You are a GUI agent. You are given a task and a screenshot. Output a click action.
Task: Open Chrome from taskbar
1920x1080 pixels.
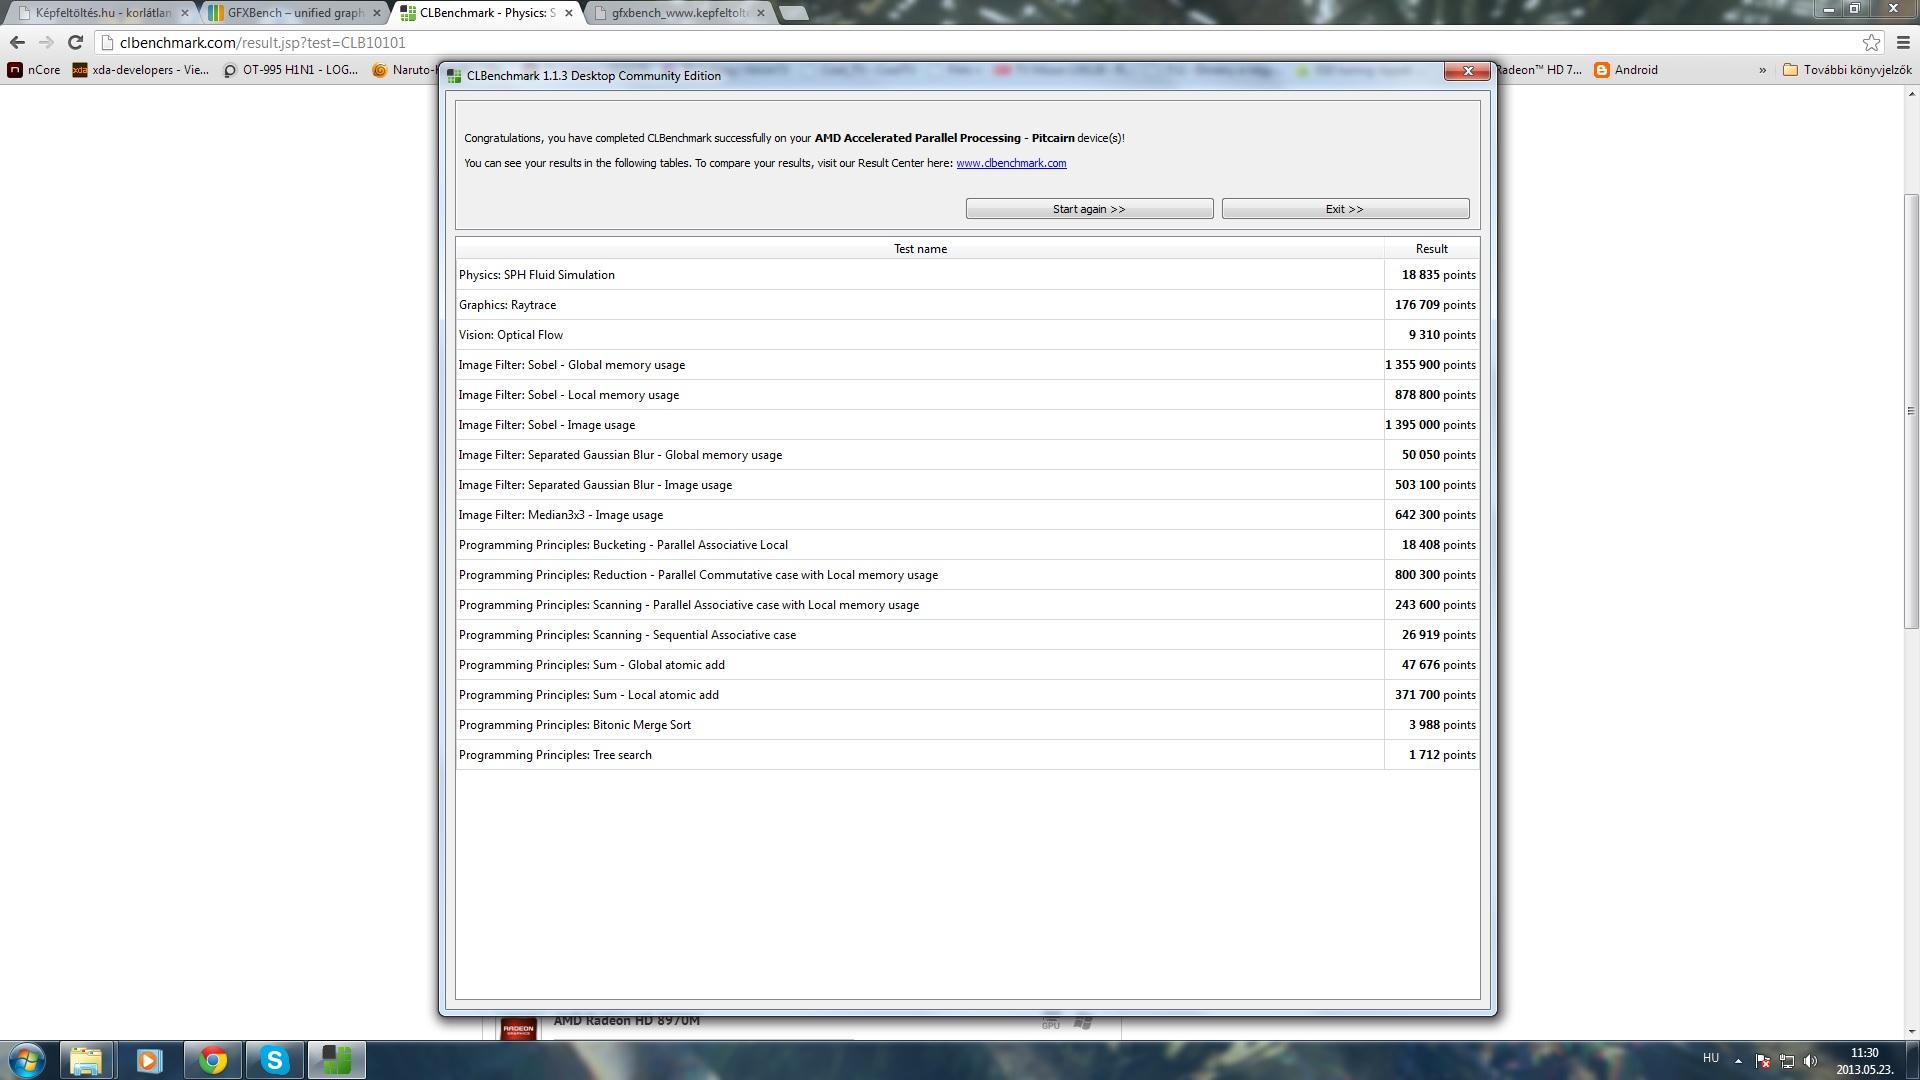212,1060
